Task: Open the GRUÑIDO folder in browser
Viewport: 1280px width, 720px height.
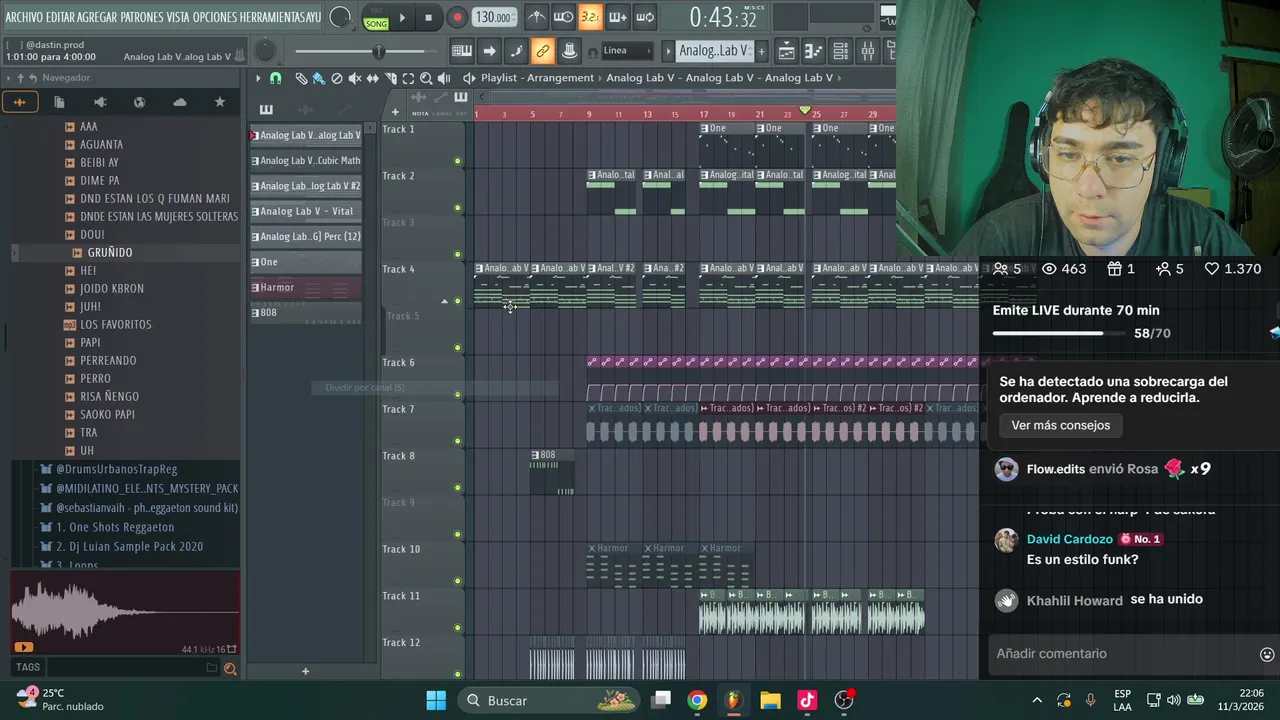Action: coord(110,252)
